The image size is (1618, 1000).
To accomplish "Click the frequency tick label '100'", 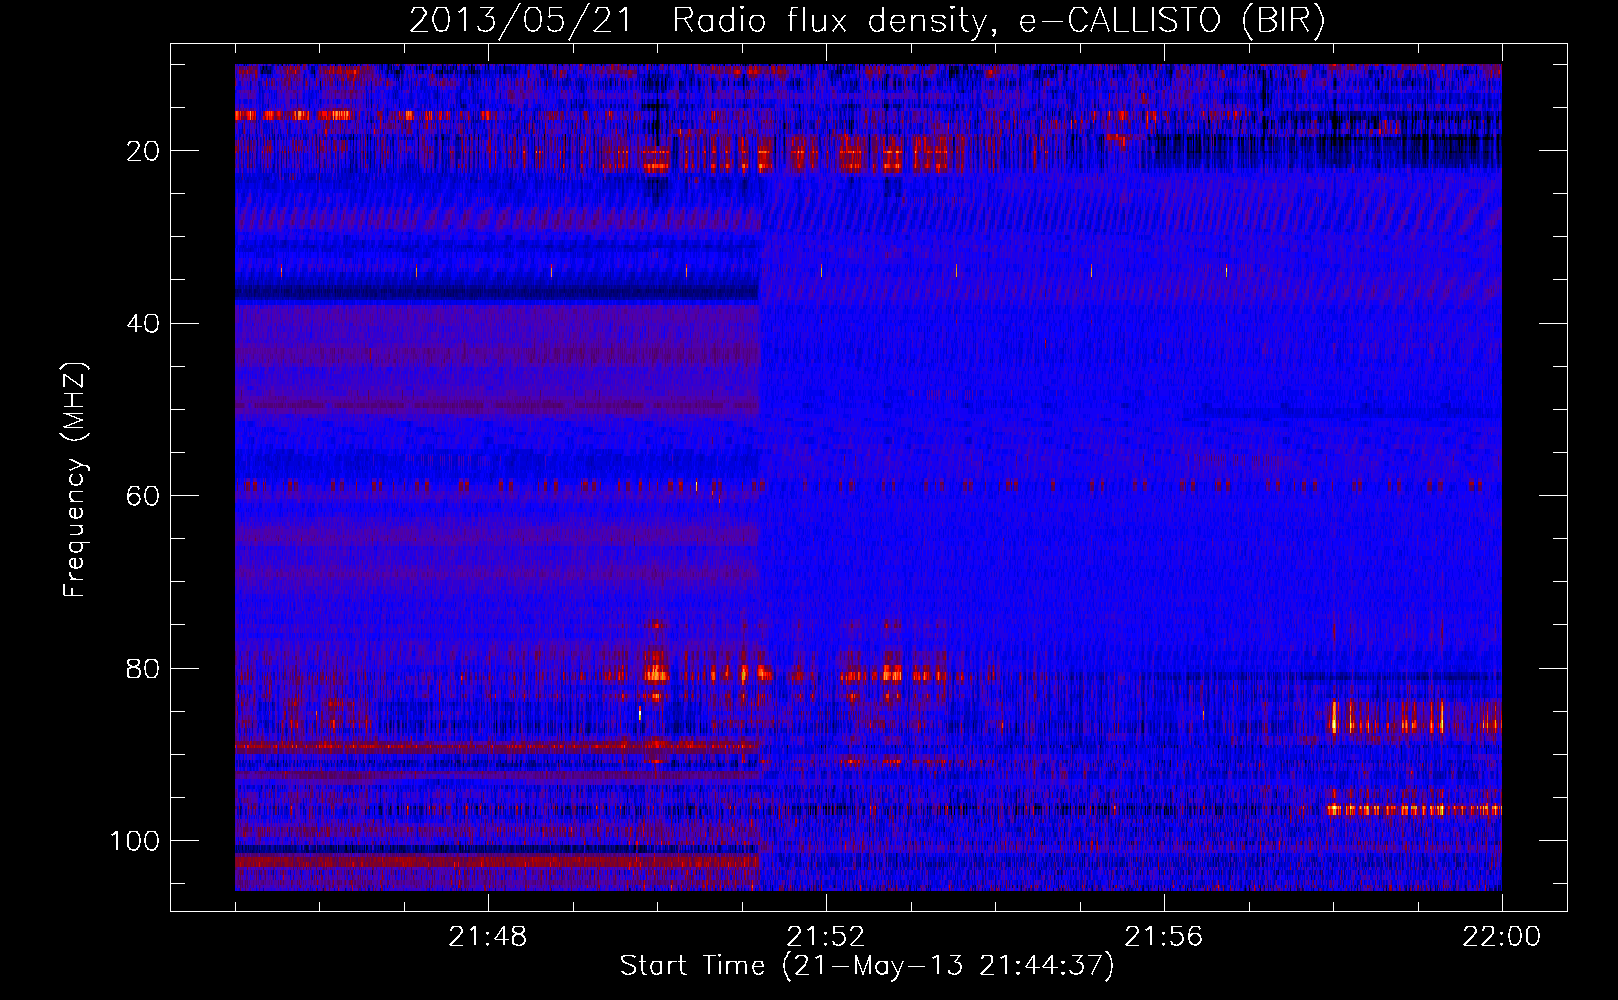I will point(135,841).
